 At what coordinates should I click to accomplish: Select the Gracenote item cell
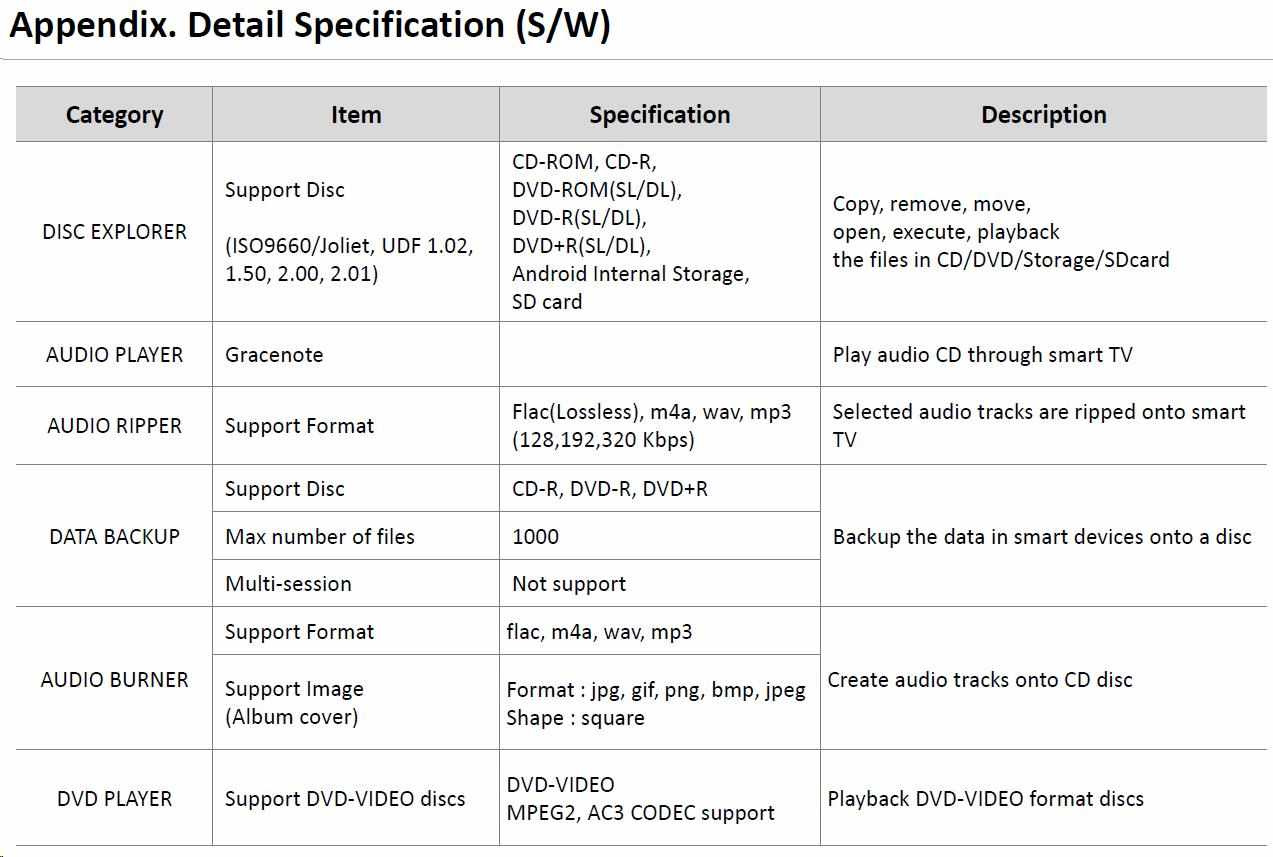point(274,355)
